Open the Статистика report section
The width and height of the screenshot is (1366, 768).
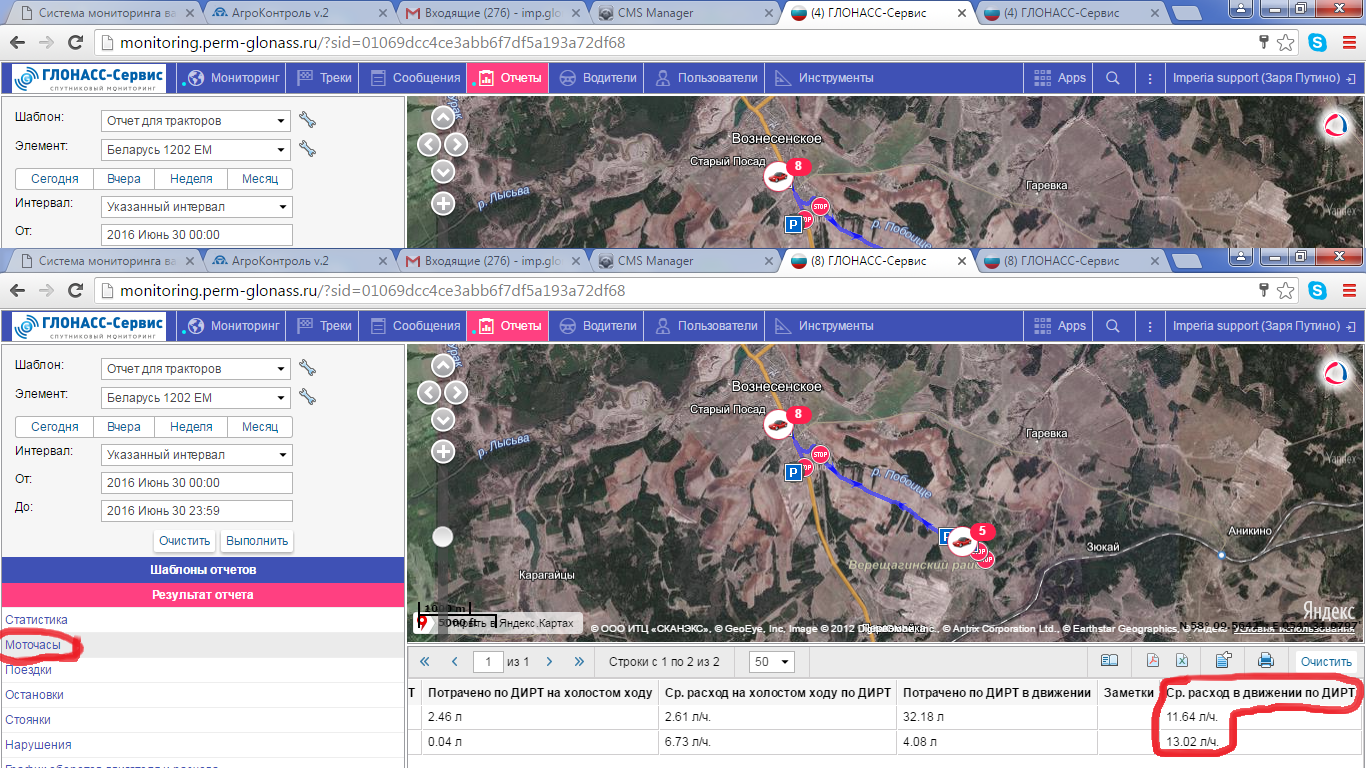(37, 620)
